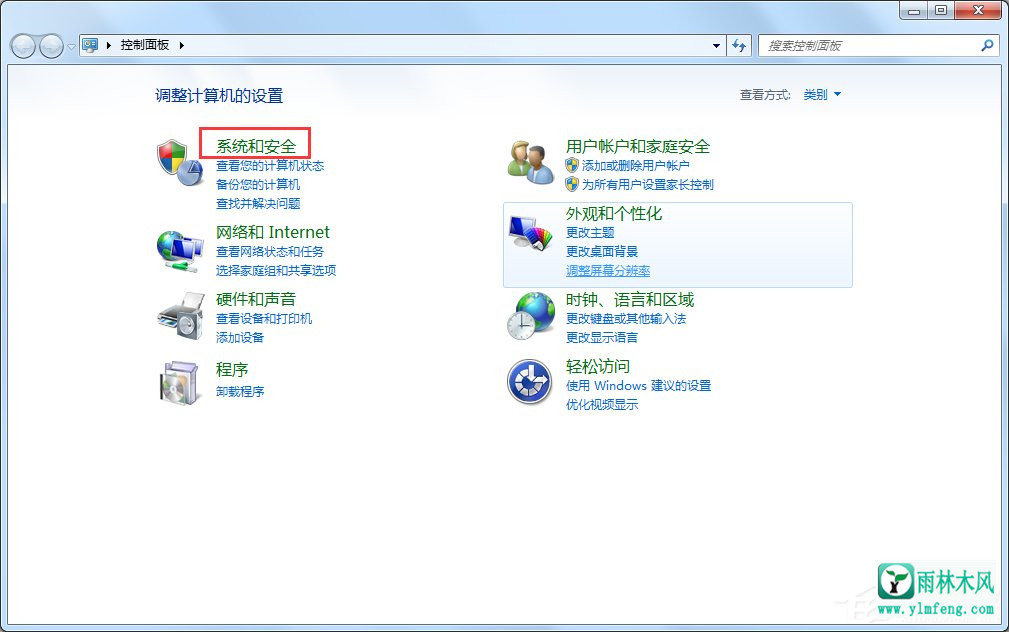Open 查看您的计算机状态
Screen dimensions: 1009x632
[270, 165]
